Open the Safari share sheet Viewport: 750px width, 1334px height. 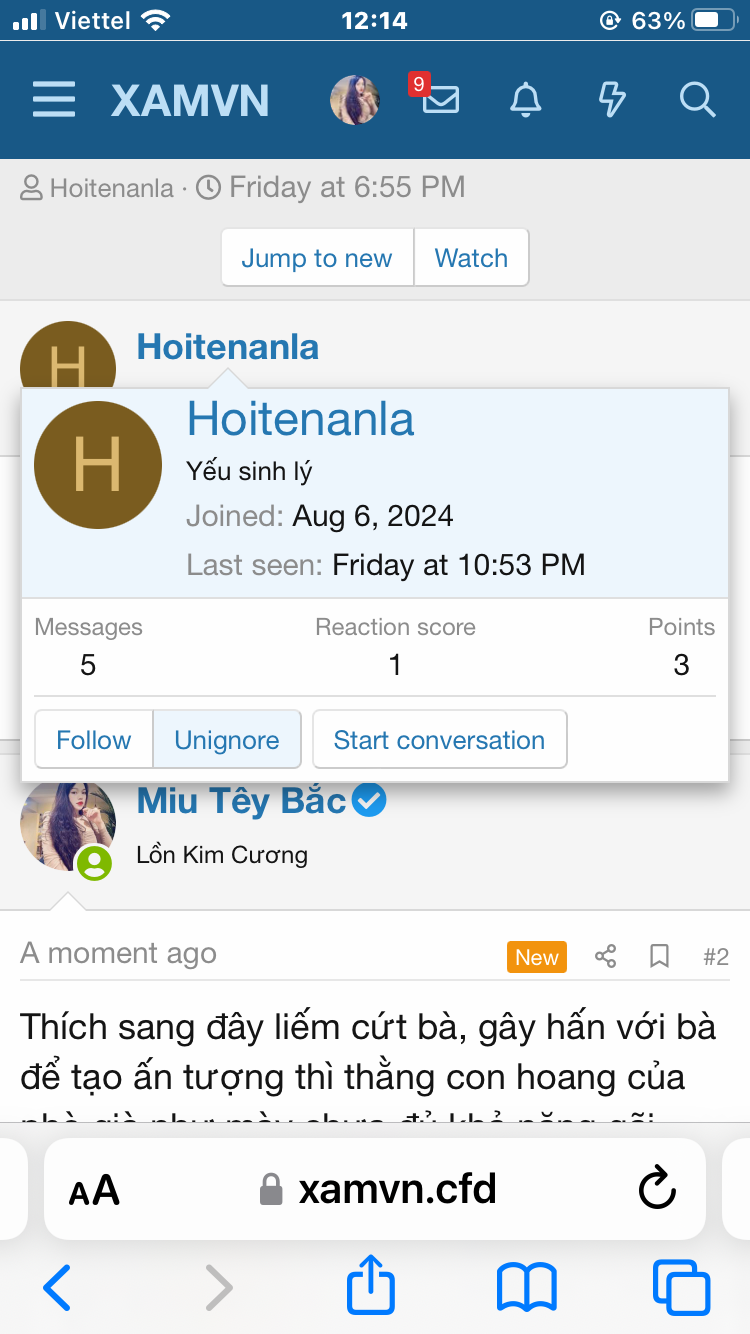point(371,1287)
